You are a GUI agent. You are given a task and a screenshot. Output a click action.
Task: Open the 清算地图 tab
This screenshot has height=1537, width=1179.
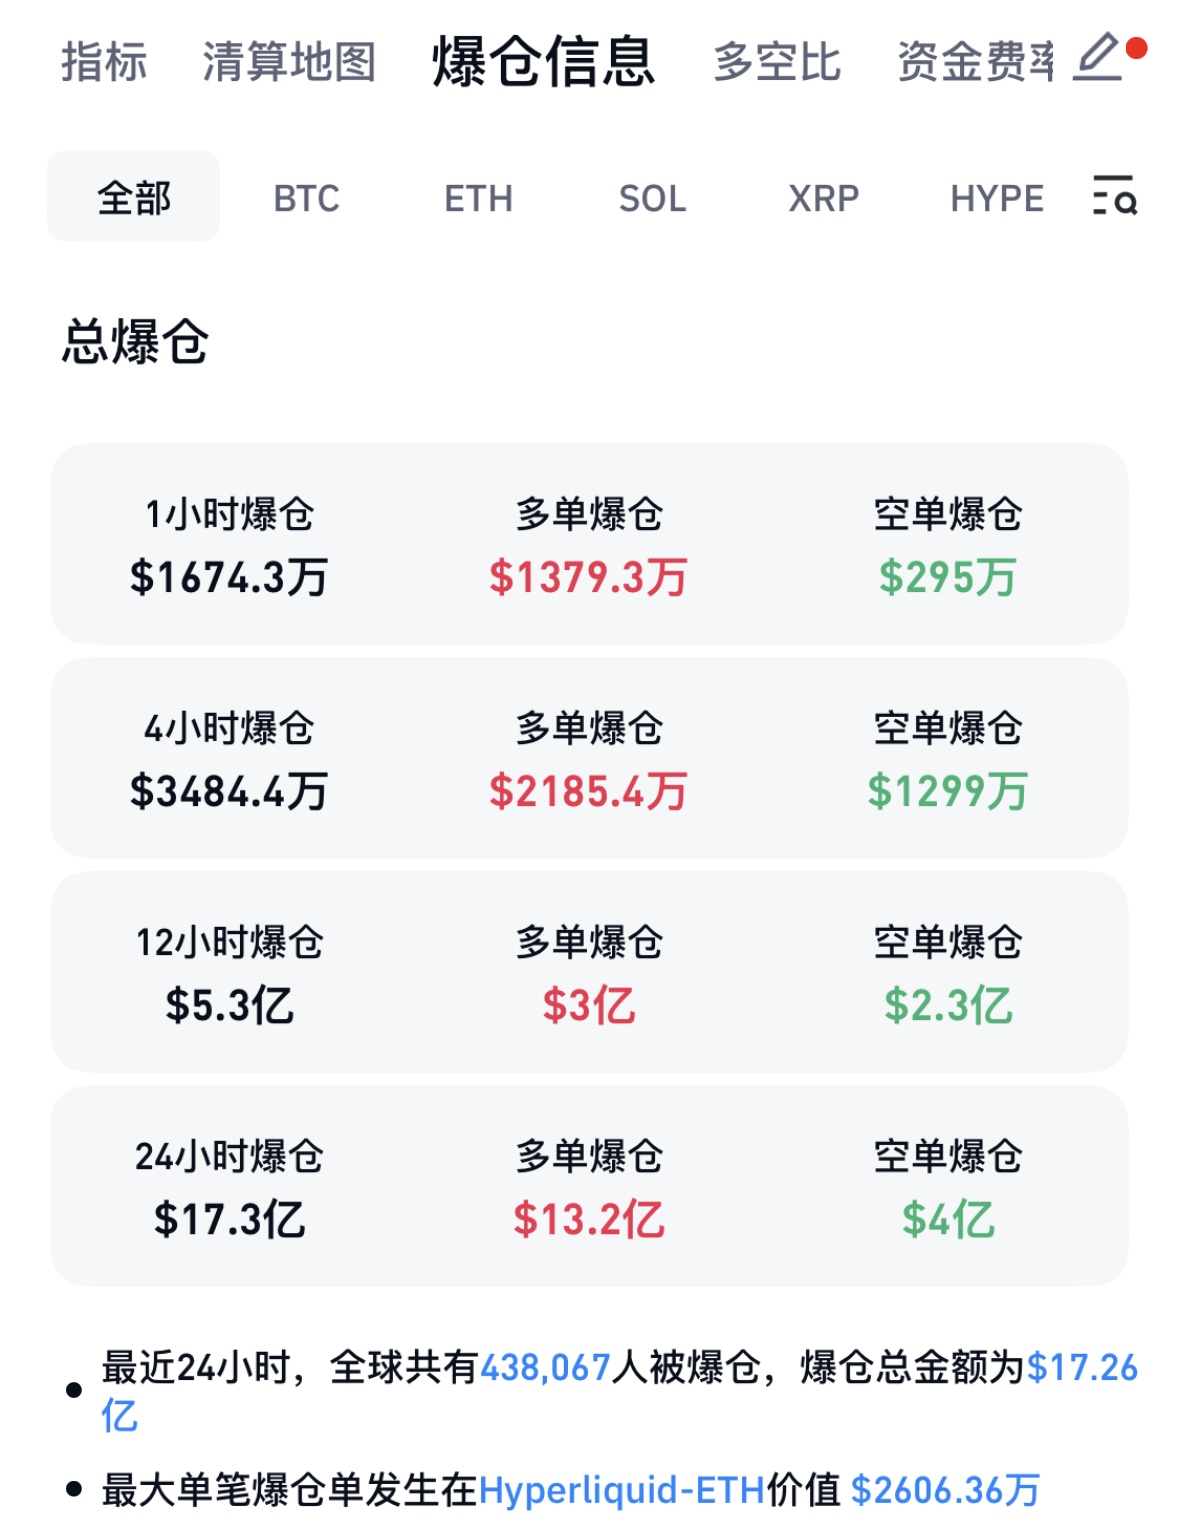289,62
